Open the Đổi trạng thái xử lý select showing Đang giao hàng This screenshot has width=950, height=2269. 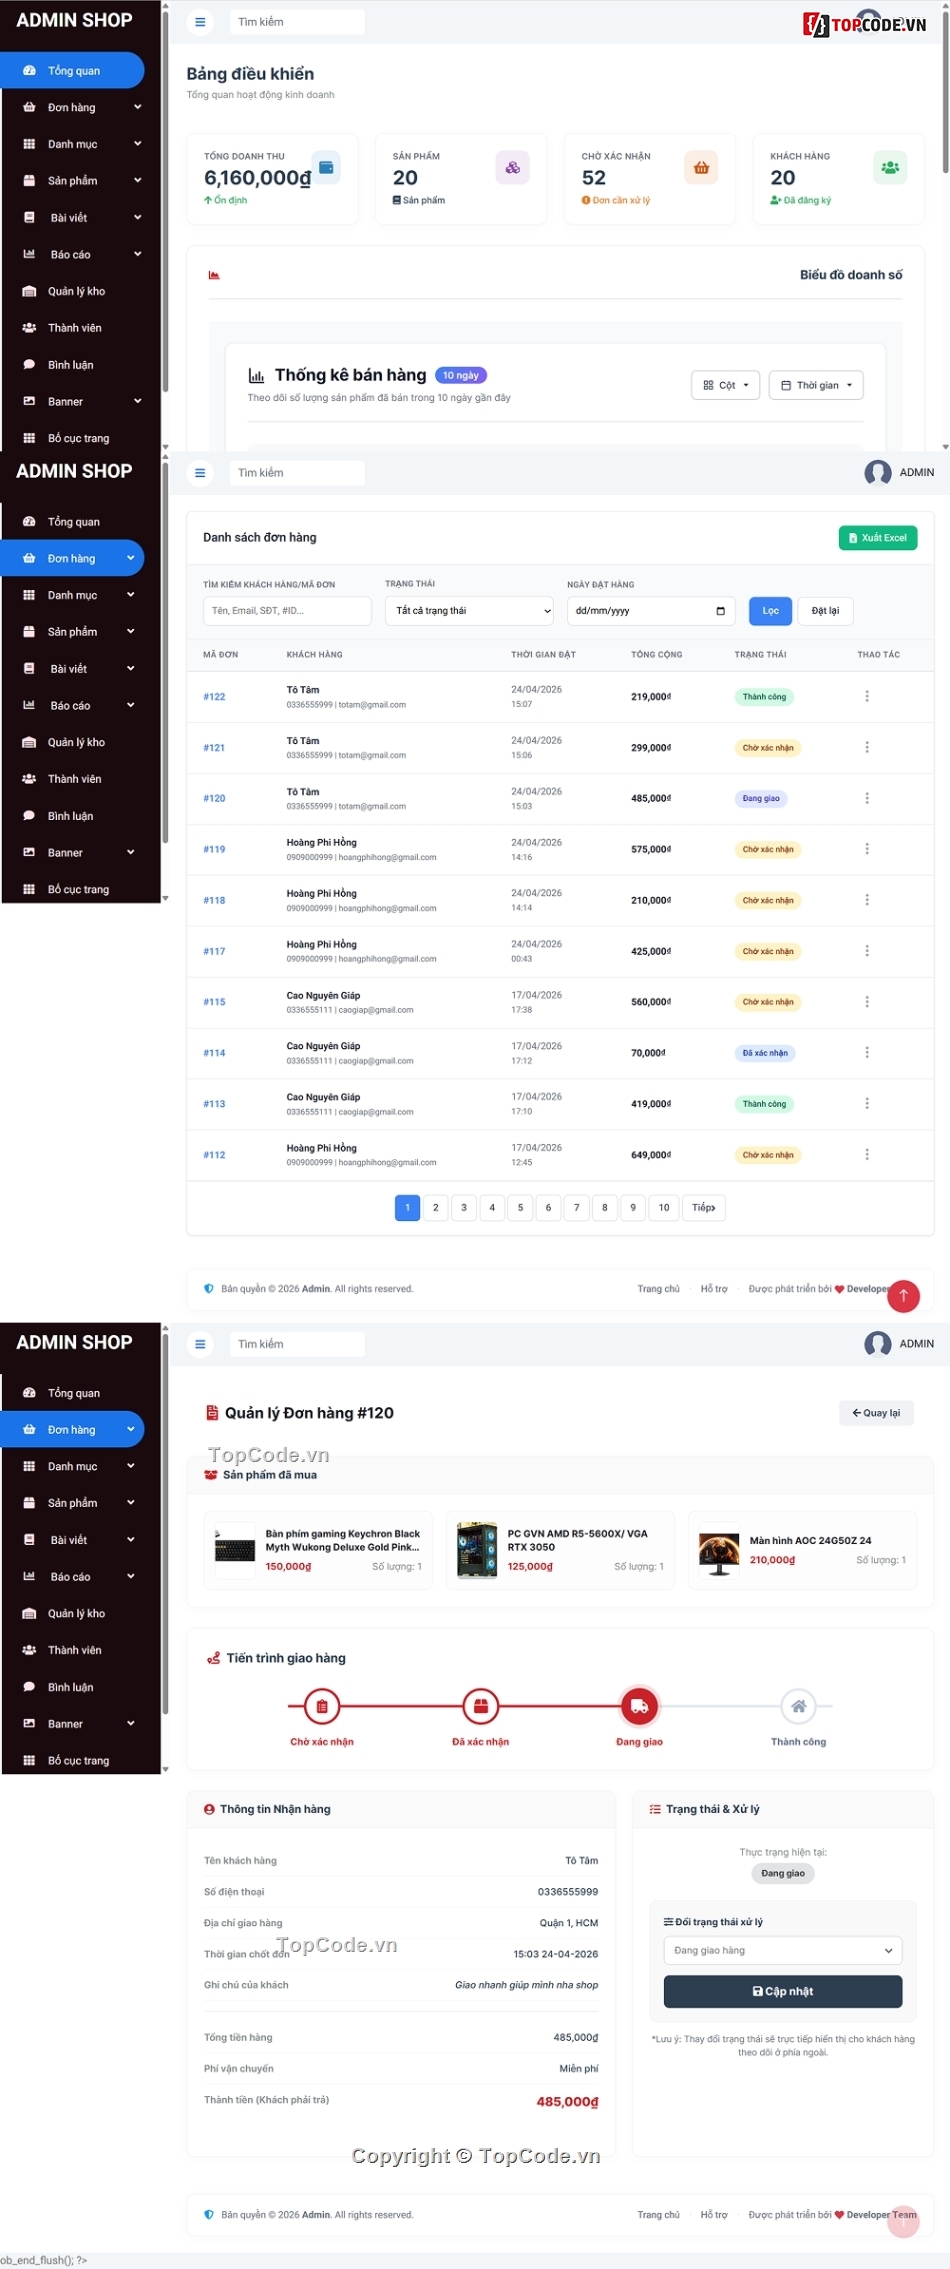point(783,1950)
